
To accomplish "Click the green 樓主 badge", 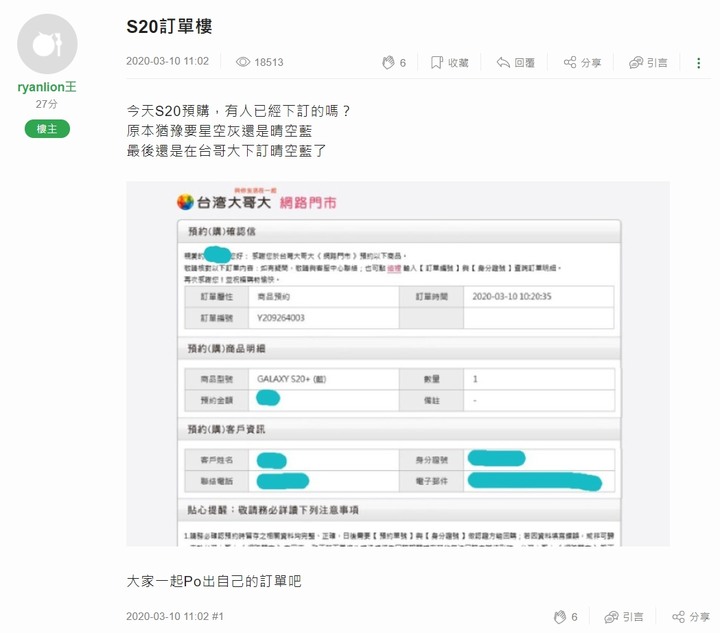I will [47, 129].
